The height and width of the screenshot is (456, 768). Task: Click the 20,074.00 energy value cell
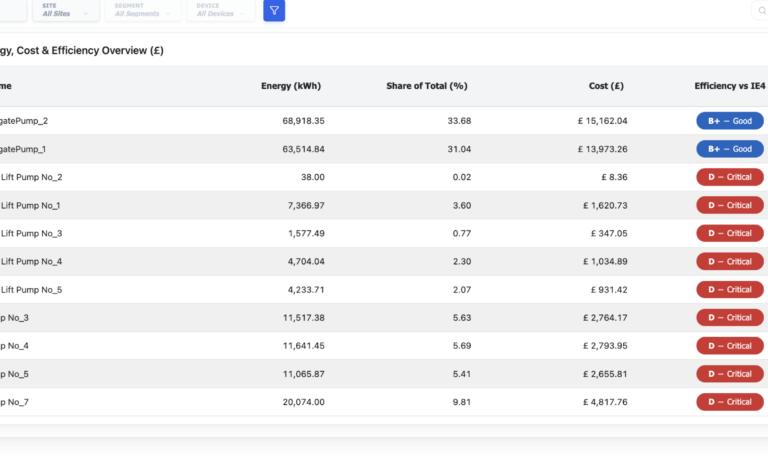(x=303, y=402)
